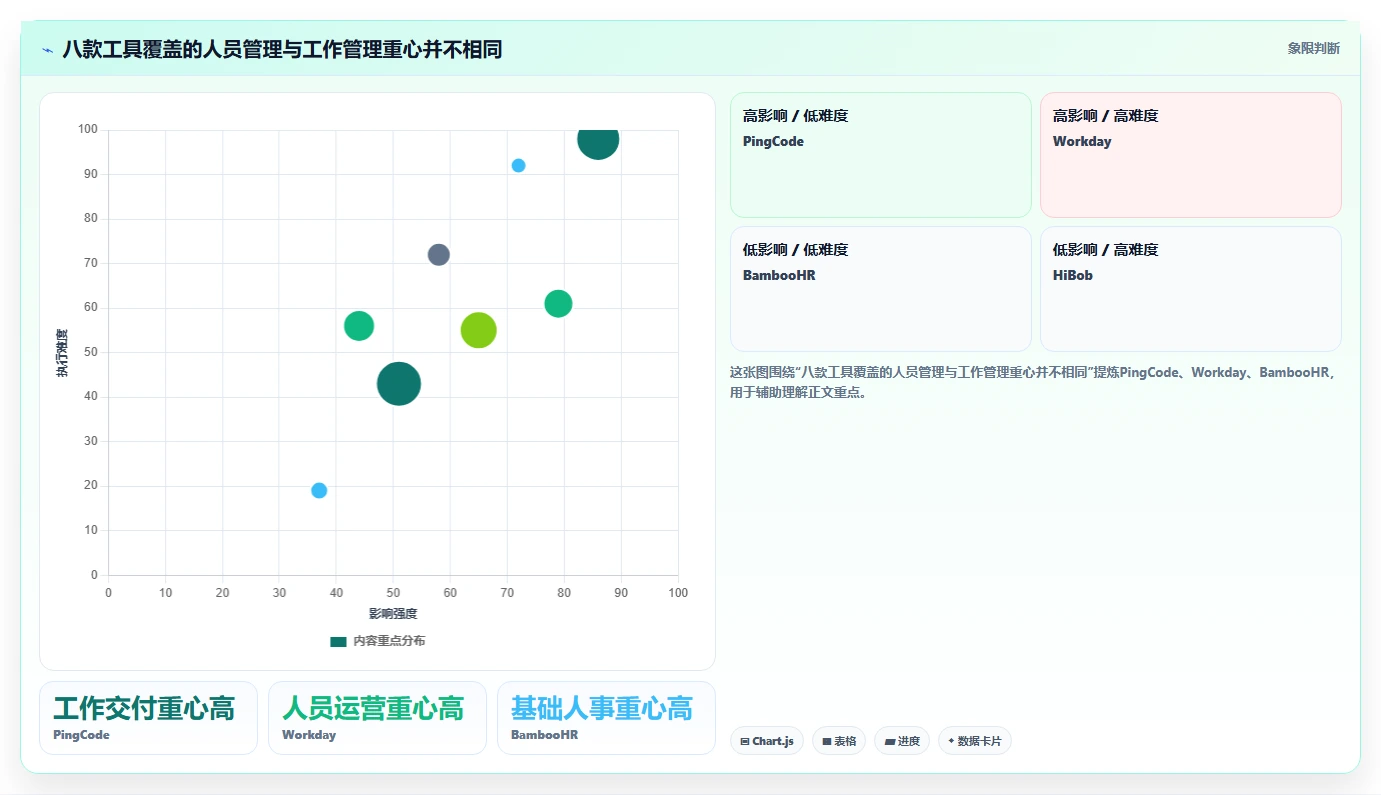Click PingCode under 高影响 / 低难度
Viewport: 1381px width, 795px height.
point(773,141)
